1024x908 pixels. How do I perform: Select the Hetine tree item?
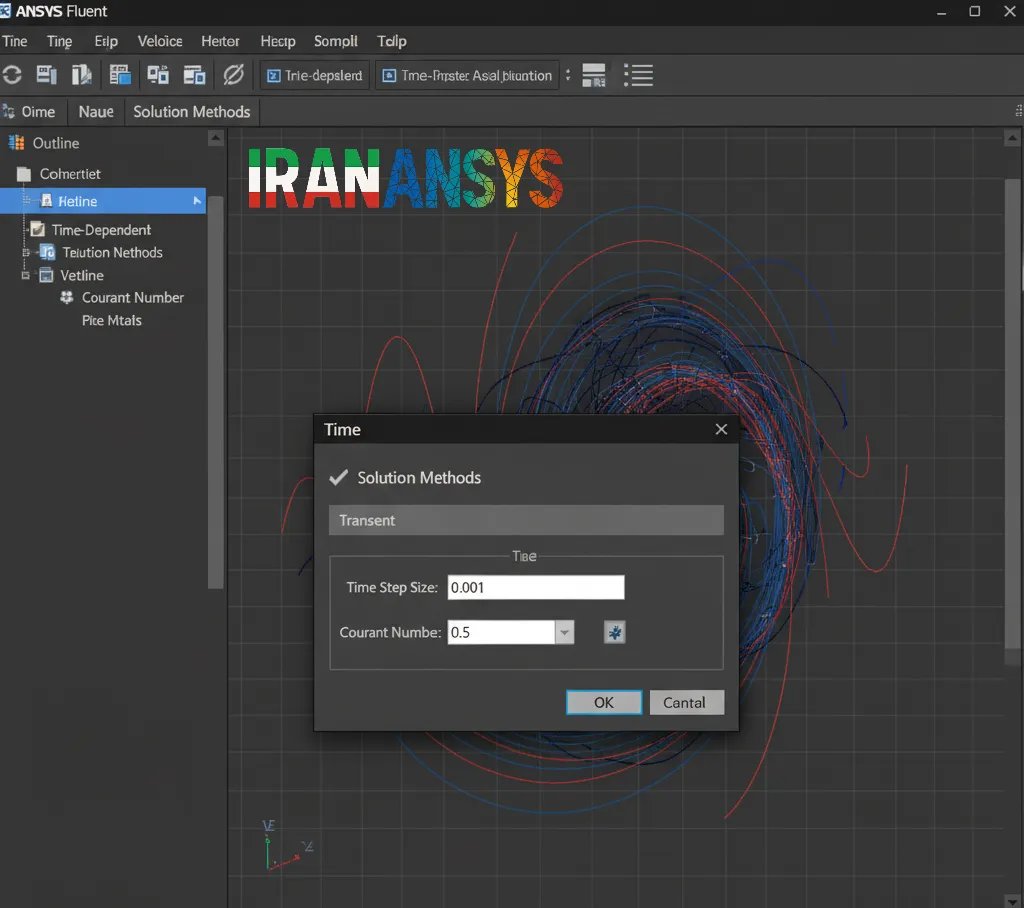[103, 201]
